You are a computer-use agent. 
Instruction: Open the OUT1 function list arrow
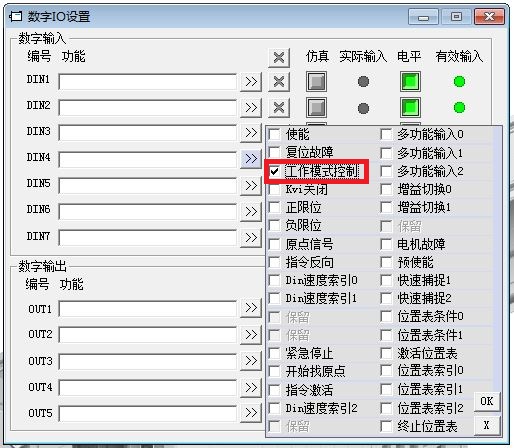click(x=251, y=308)
